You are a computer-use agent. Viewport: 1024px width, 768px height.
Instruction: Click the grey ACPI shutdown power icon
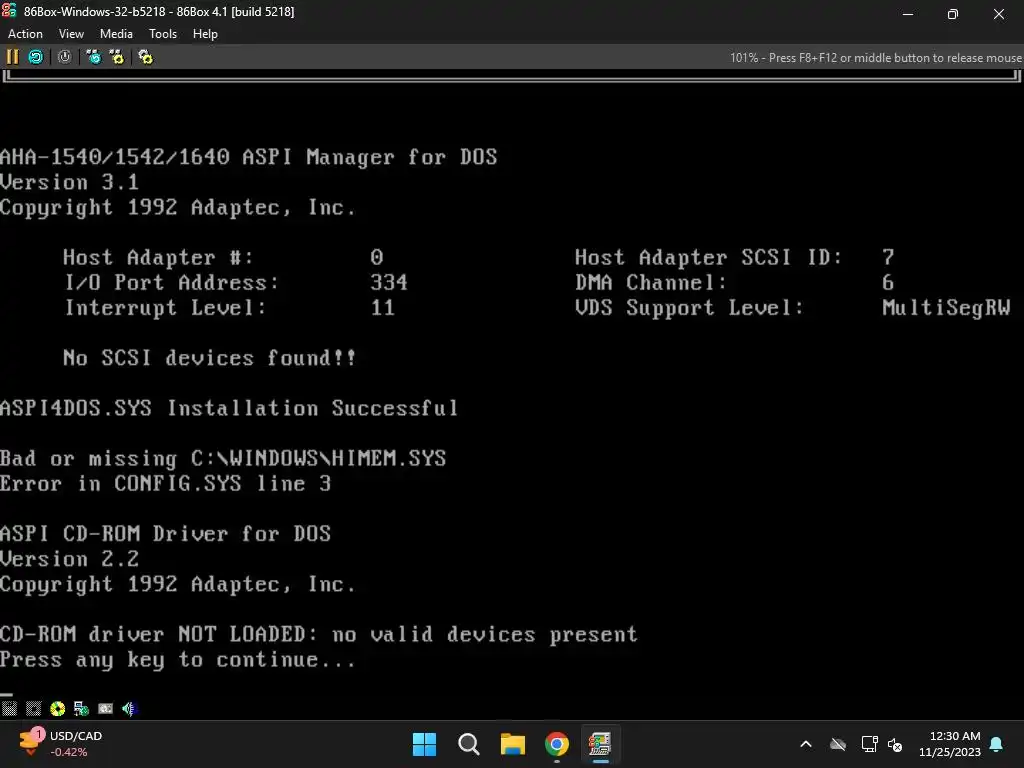[x=64, y=57]
